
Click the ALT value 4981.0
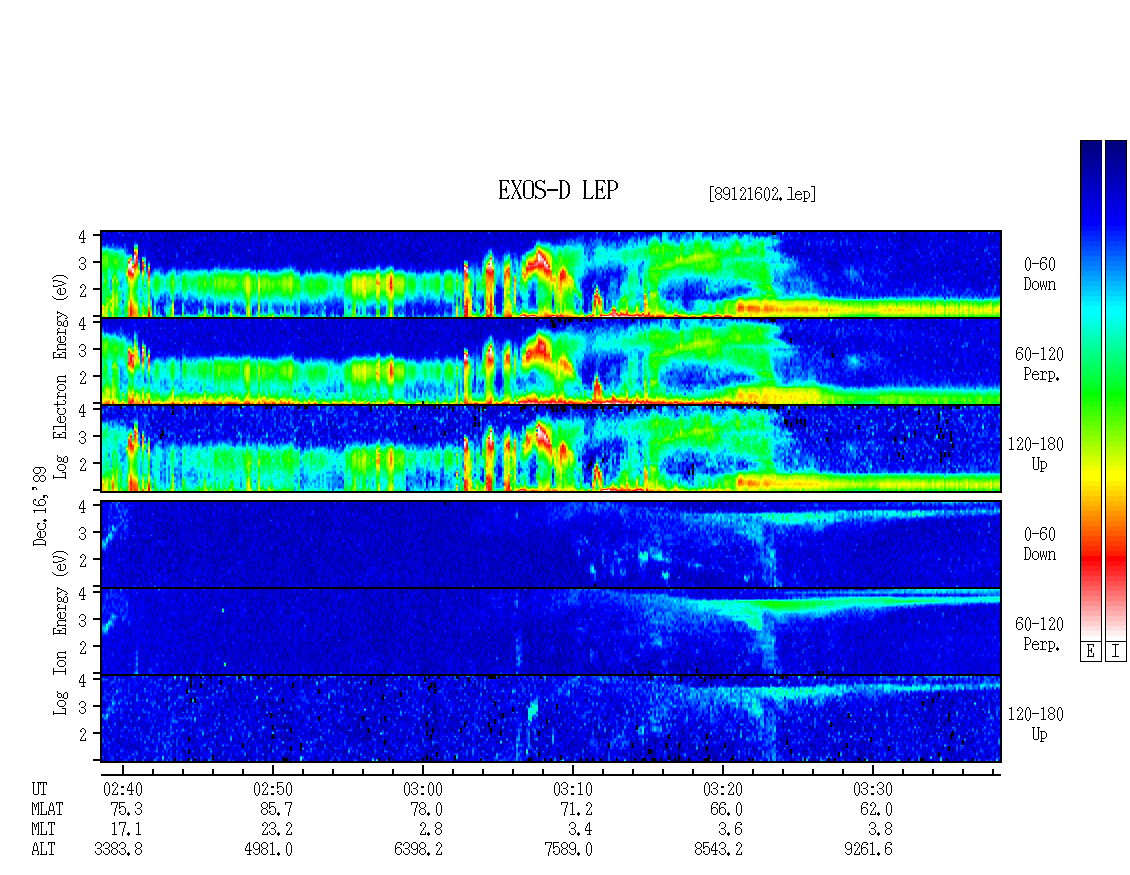(268, 850)
